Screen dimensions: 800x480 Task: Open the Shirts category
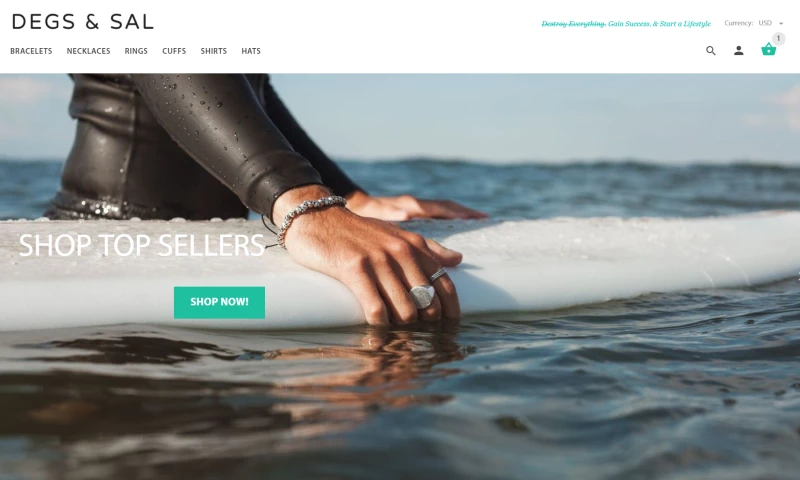pyautogui.click(x=214, y=51)
